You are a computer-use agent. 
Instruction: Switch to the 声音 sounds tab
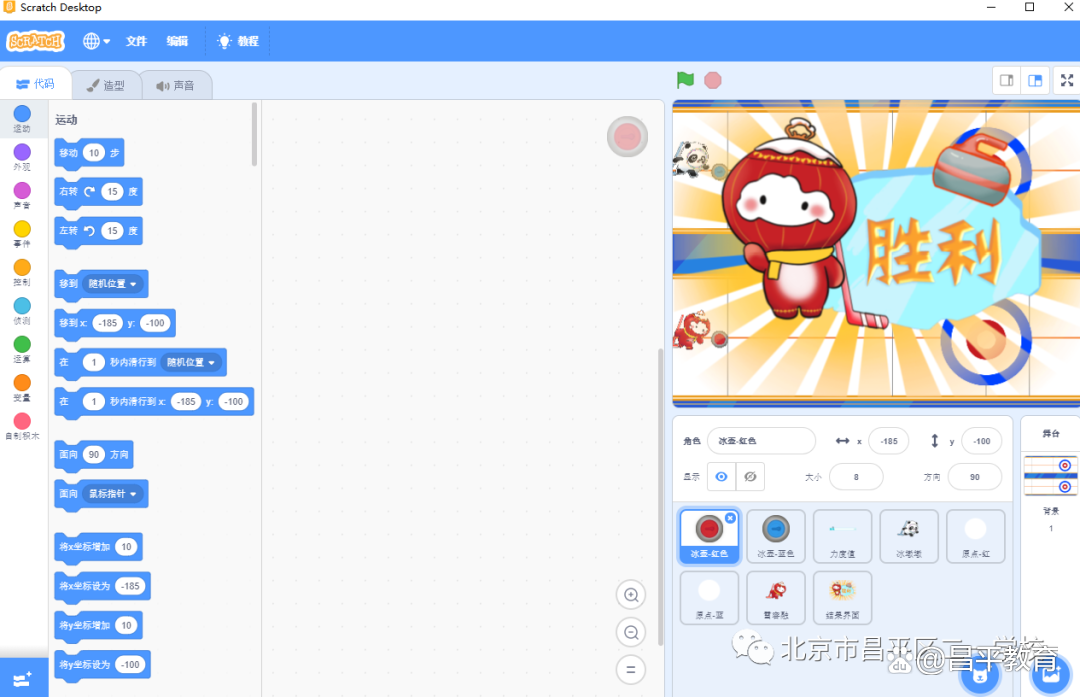176,85
